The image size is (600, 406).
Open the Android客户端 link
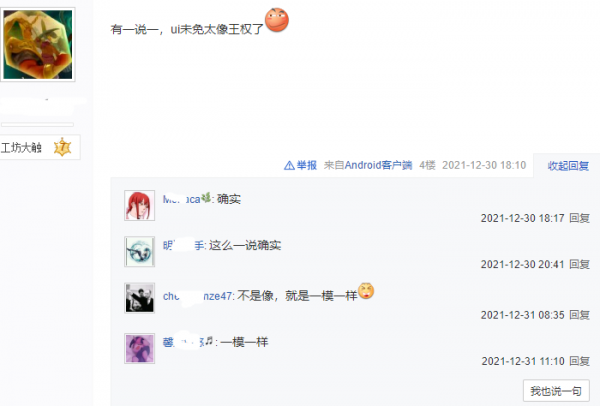coord(378,165)
